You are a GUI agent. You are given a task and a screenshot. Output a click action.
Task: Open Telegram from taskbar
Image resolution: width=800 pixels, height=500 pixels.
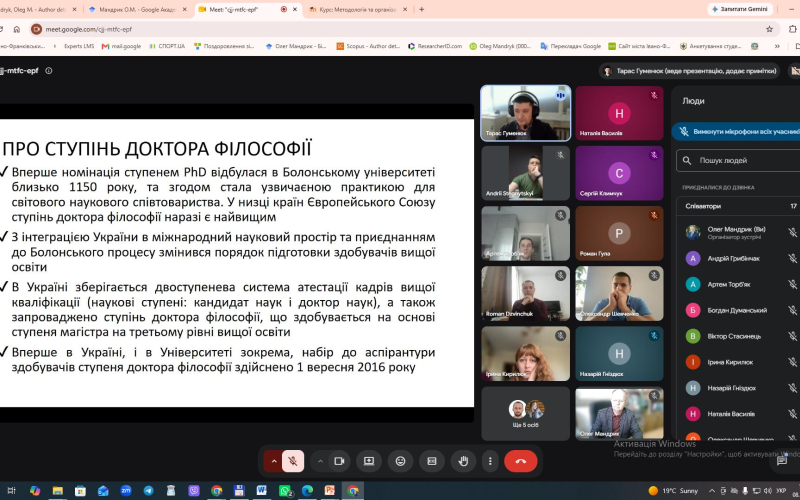(148, 490)
